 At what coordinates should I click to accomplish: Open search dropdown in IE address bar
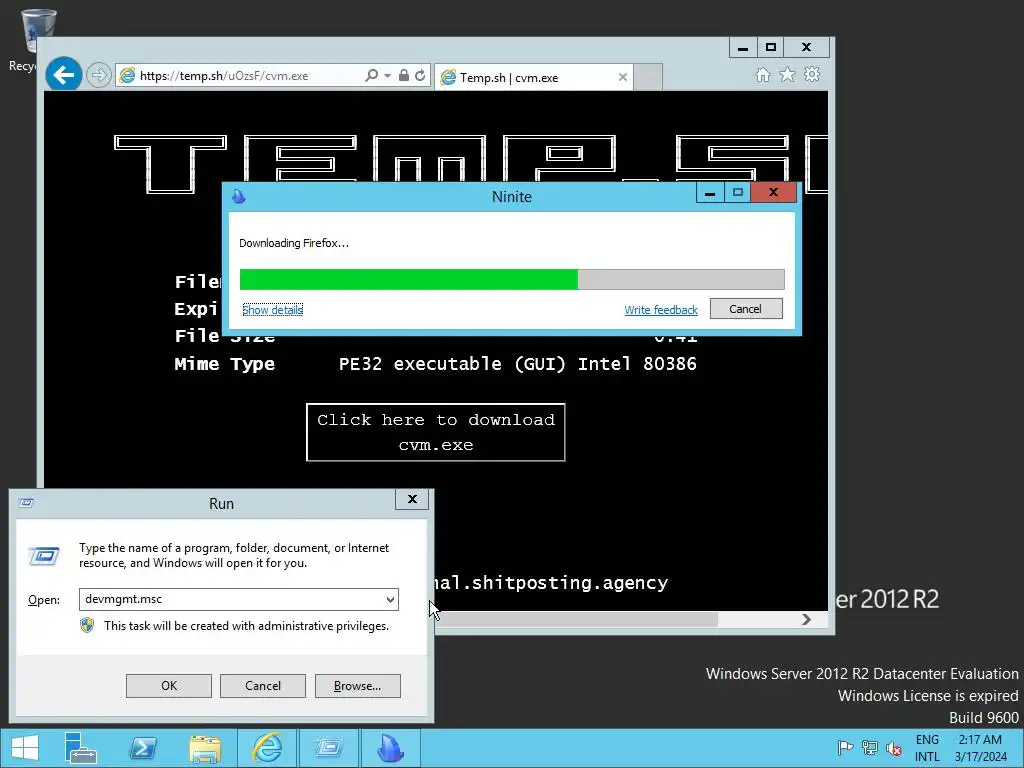pyautogui.click(x=387, y=76)
